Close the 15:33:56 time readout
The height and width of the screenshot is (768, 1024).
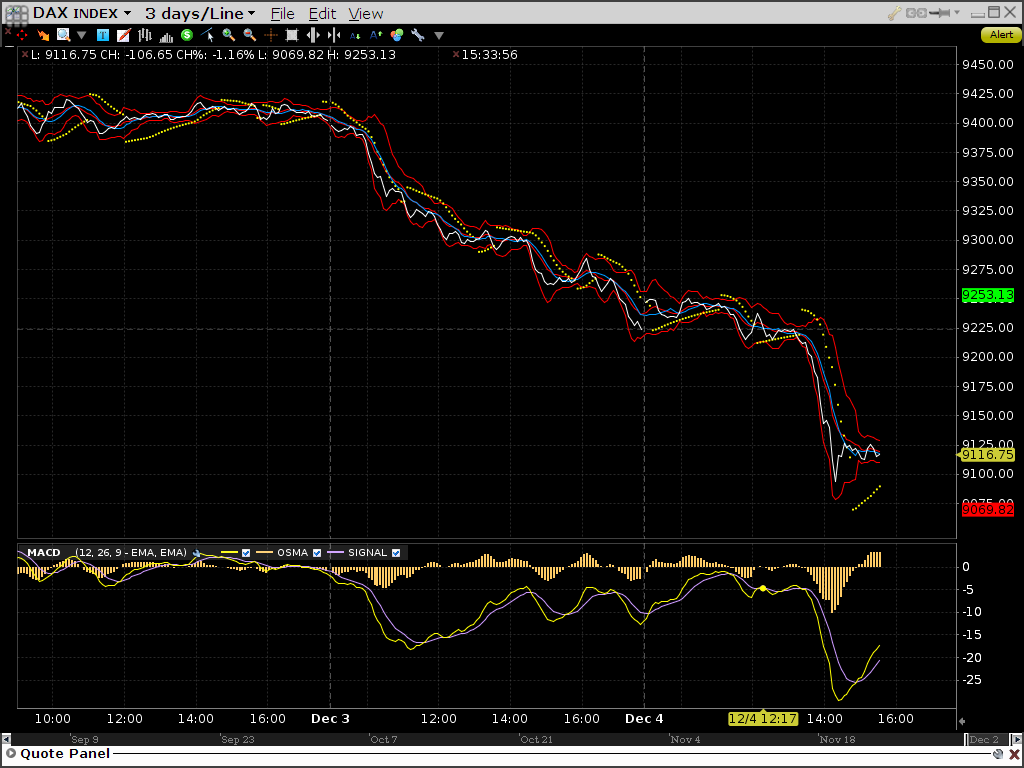click(x=456, y=55)
